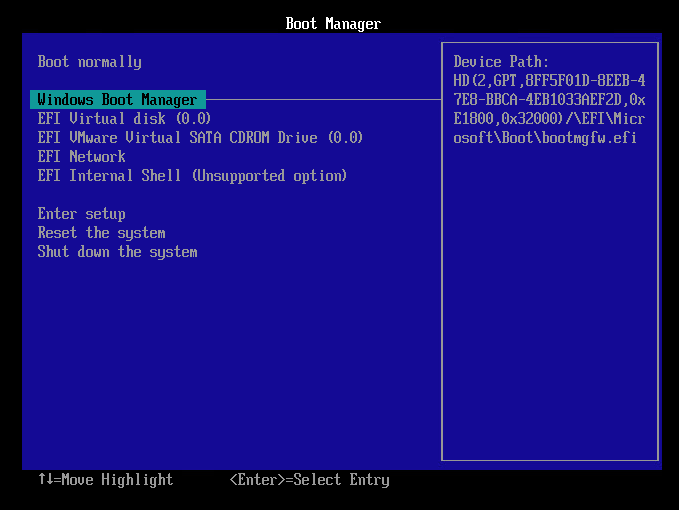Click the HD(2,GPT device path line

550,81
